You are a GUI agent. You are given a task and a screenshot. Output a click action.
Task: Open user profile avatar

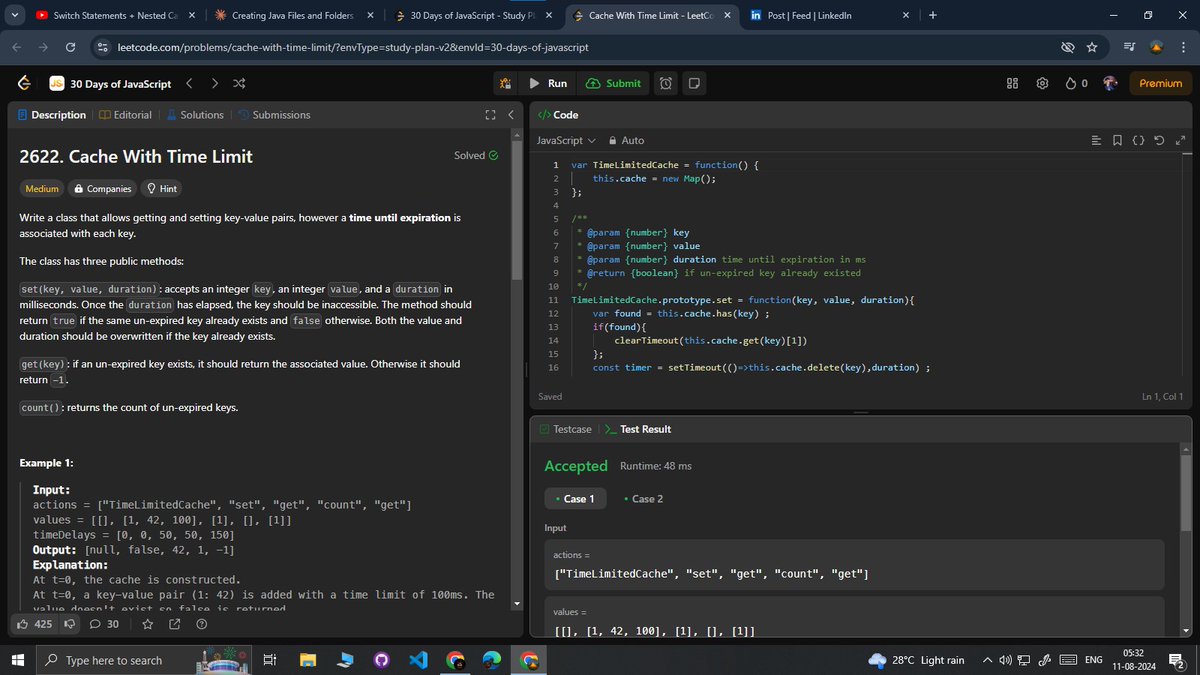(x=1109, y=84)
